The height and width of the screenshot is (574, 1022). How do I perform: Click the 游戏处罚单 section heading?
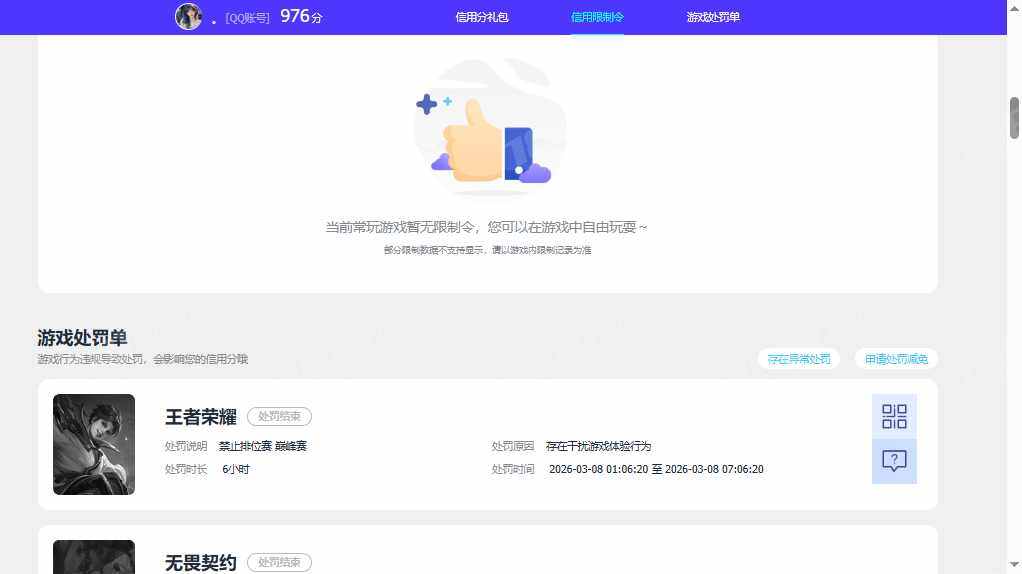82,338
